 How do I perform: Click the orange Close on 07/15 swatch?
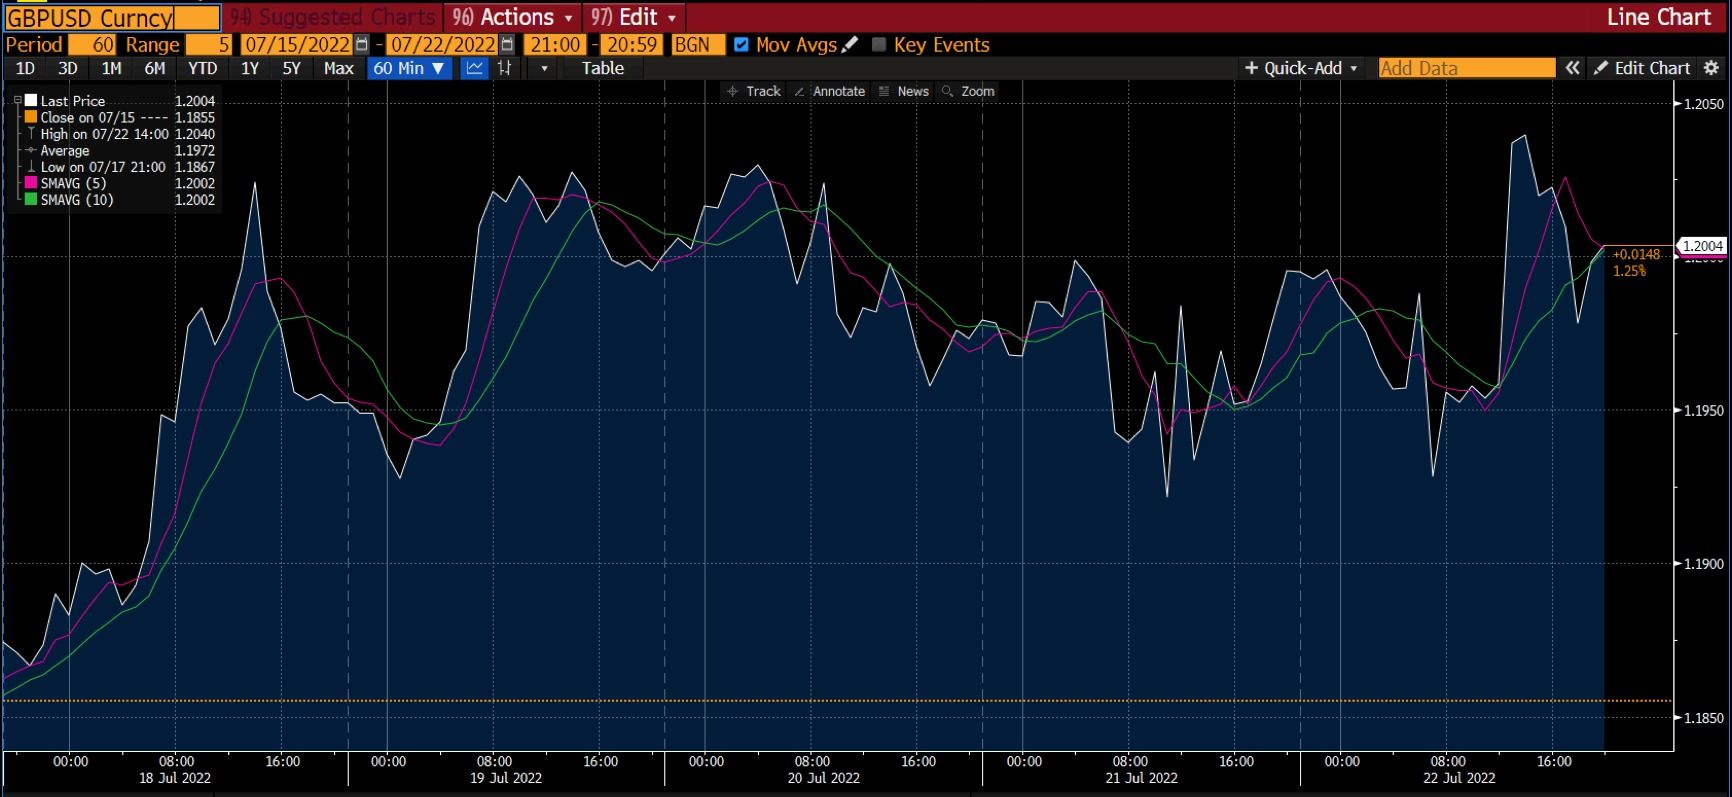click(x=31, y=117)
